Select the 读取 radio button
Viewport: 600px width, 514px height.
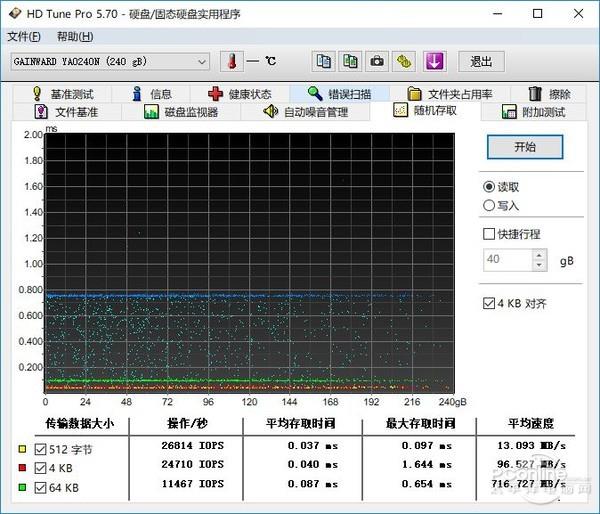pyautogui.click(x=488, y=187)
